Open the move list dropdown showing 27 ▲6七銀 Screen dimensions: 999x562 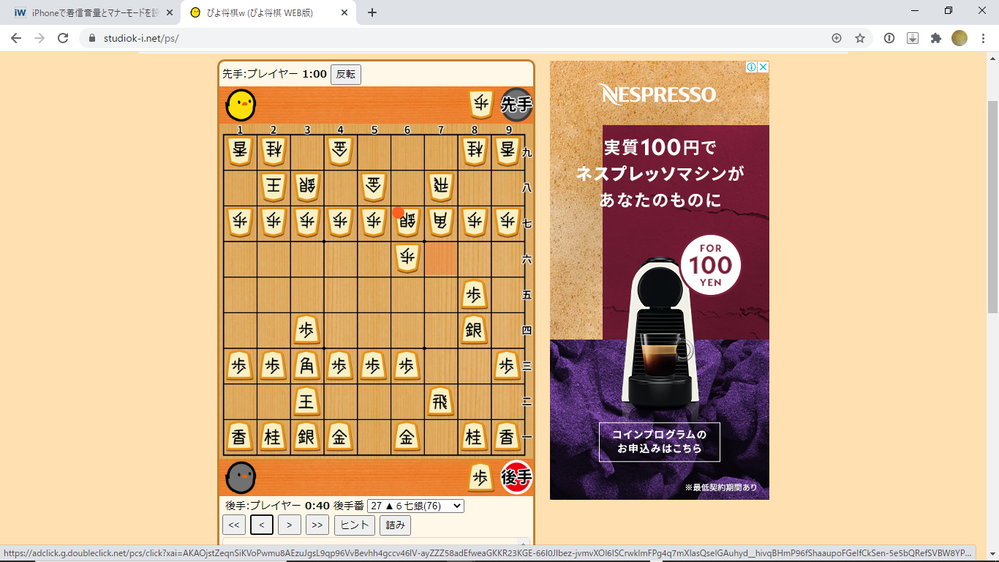click(415, 506)
